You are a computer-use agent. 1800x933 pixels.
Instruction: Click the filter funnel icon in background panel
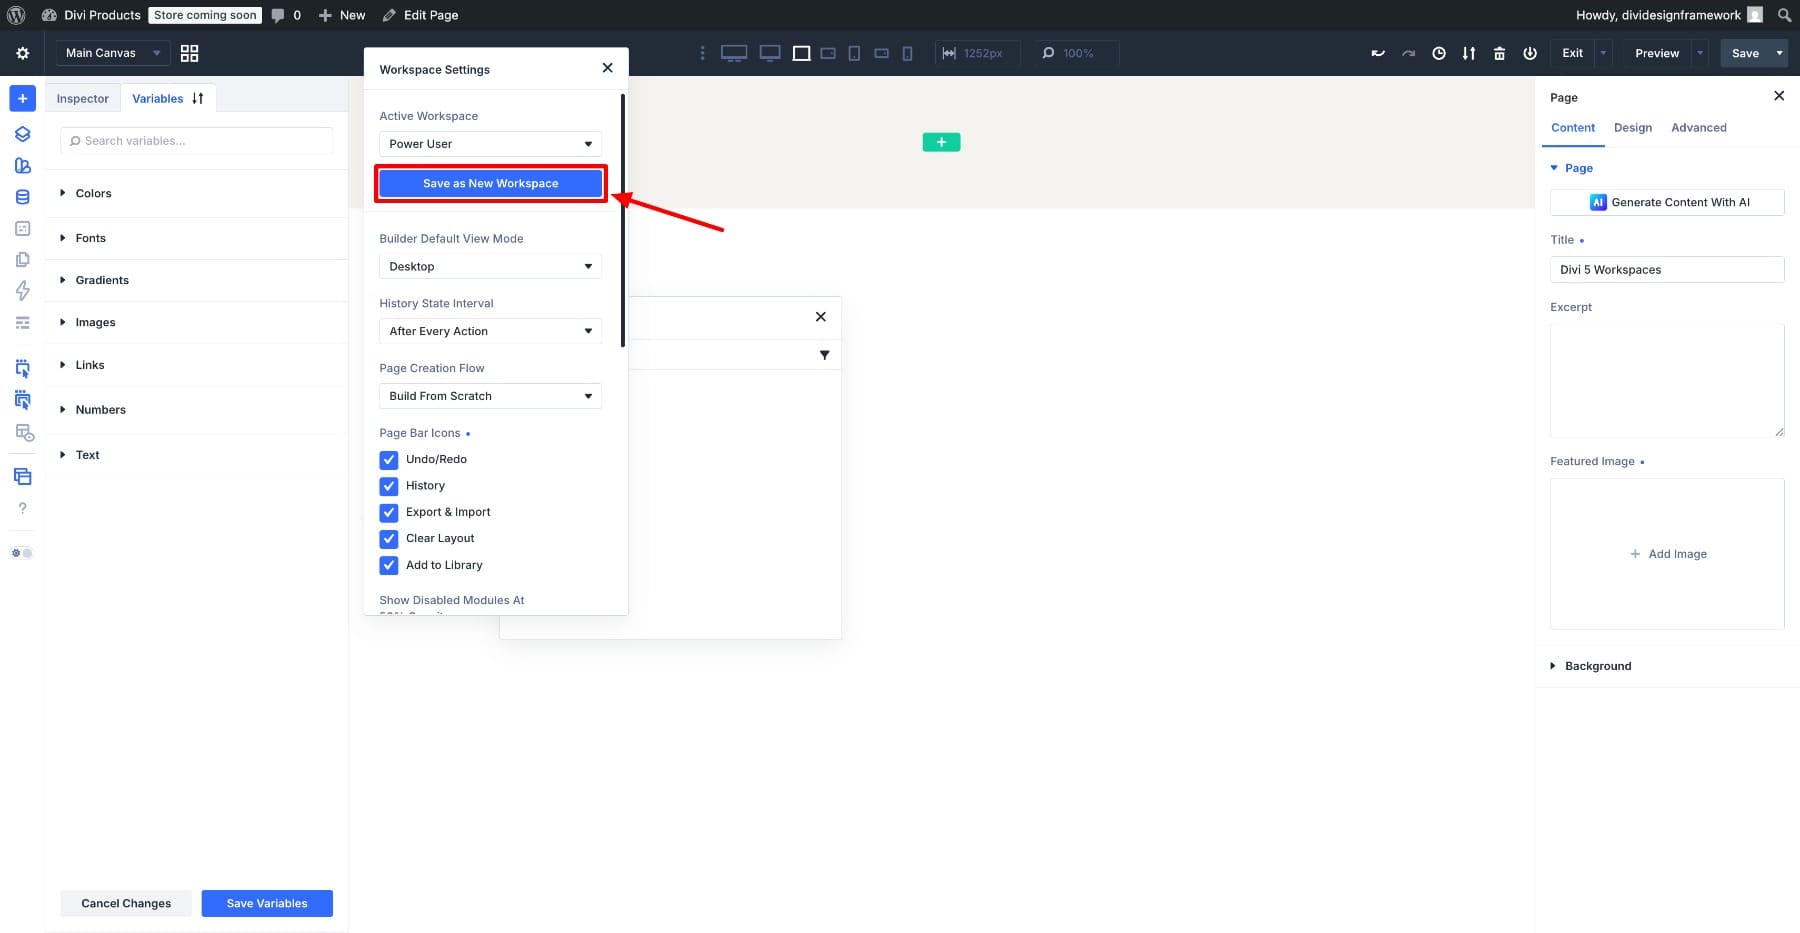click(824, 355)
